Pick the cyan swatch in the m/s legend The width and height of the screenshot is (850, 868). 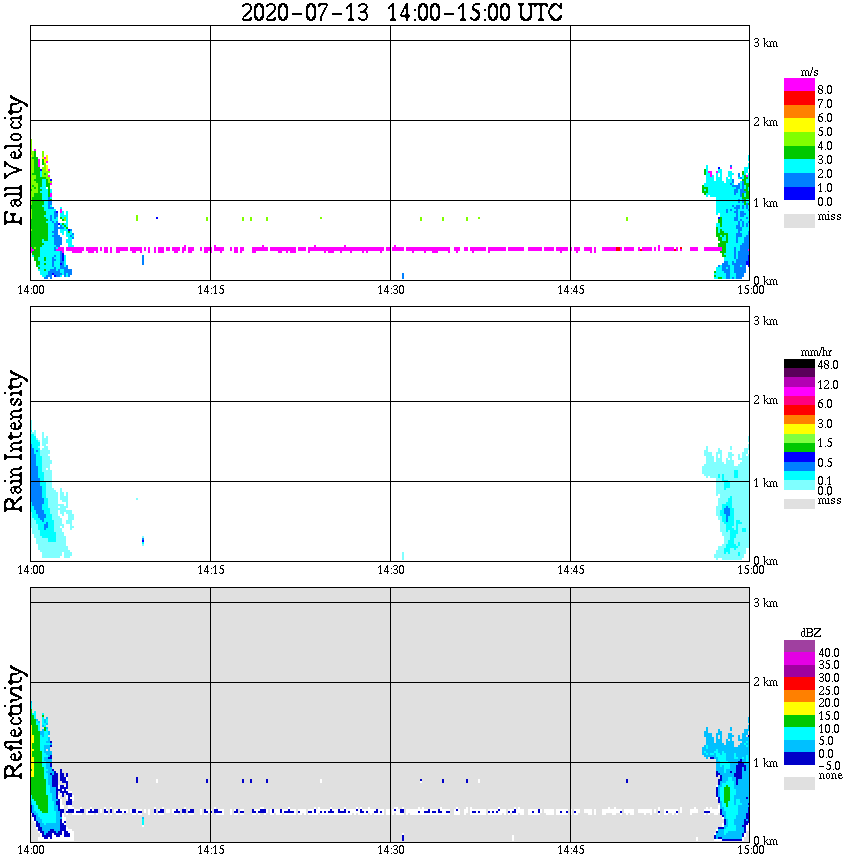click(799, 166)
